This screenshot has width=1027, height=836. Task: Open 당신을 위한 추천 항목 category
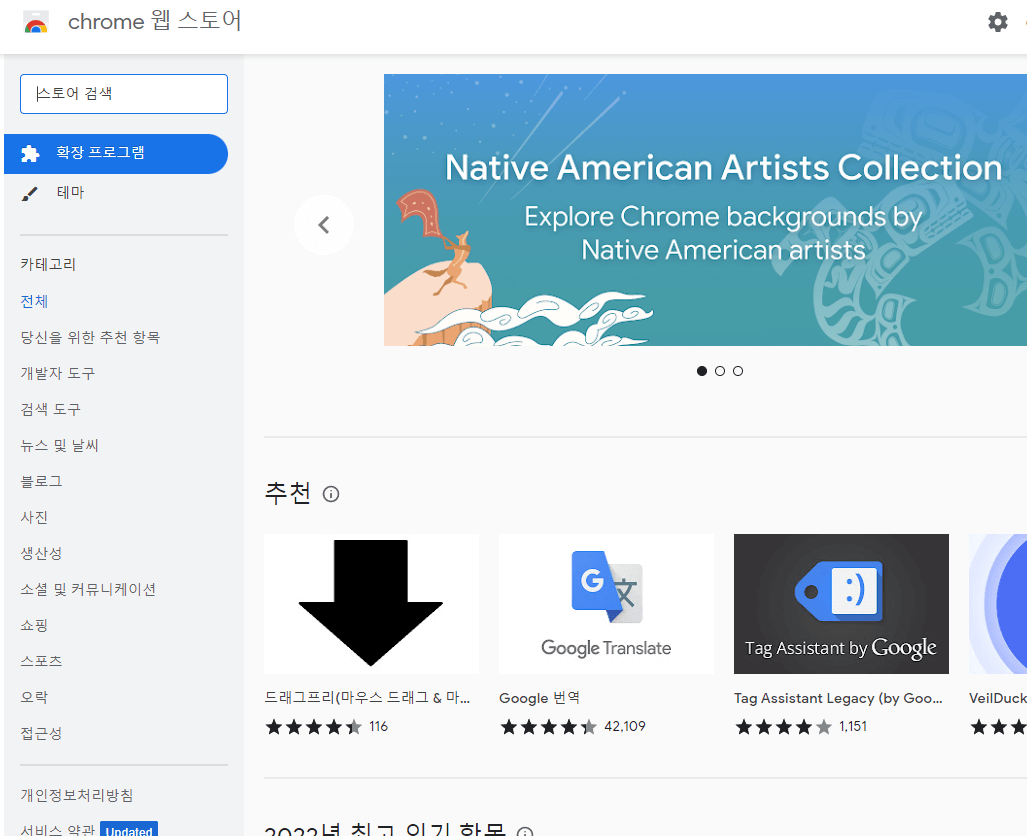click(90, 337)
